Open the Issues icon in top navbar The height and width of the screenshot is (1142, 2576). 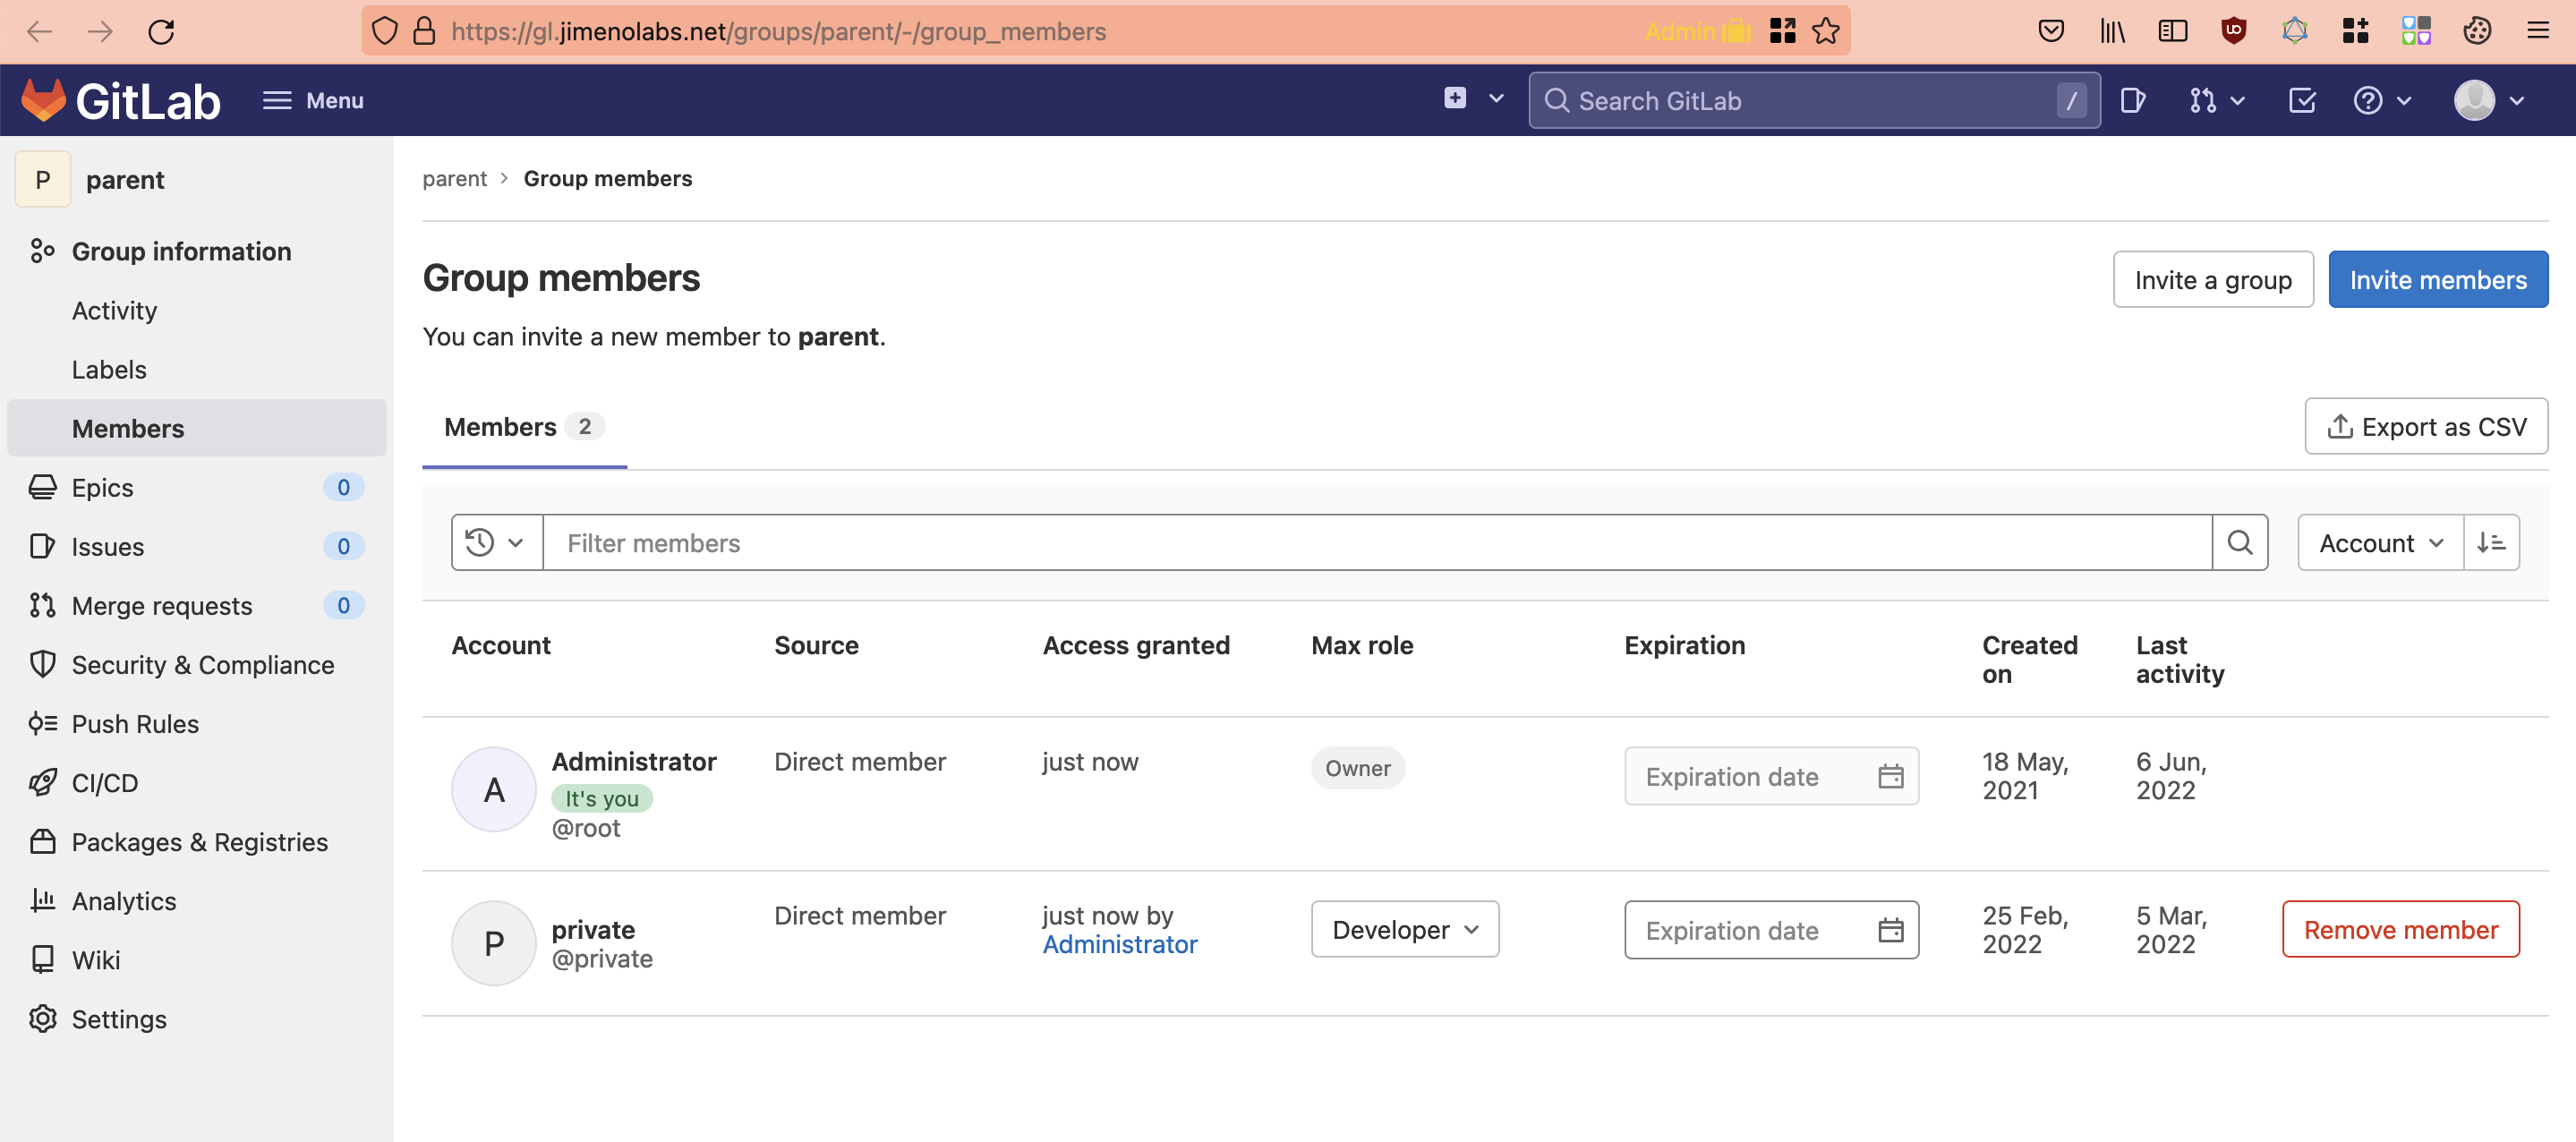2132,100
